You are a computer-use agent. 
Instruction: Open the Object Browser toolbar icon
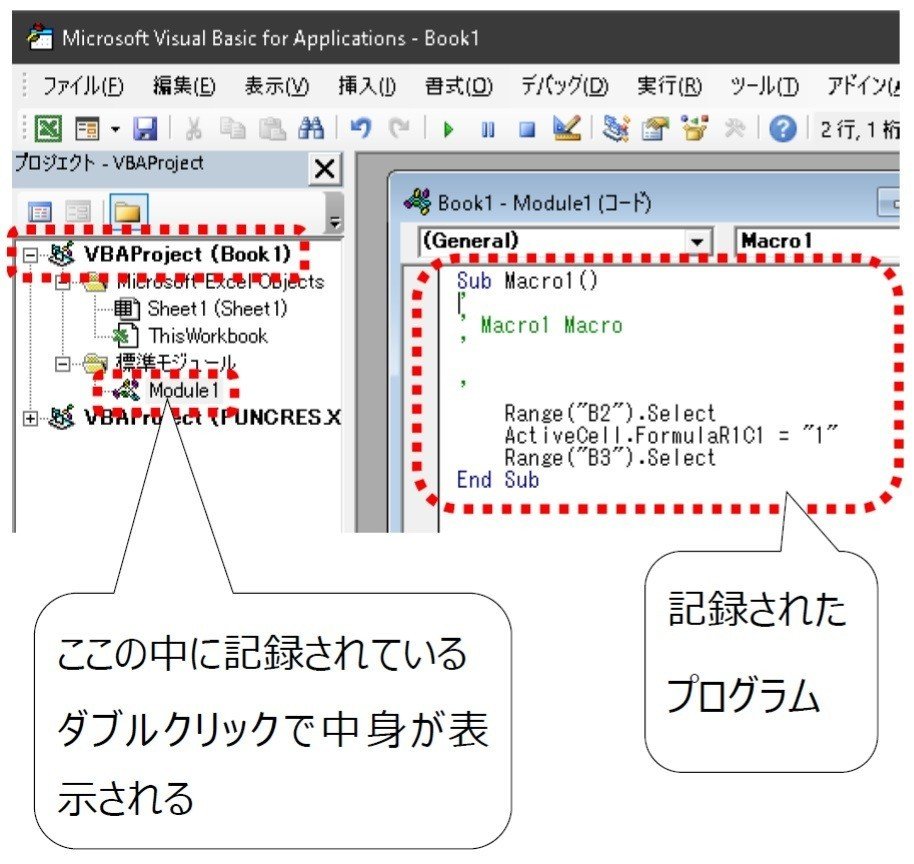694,128
